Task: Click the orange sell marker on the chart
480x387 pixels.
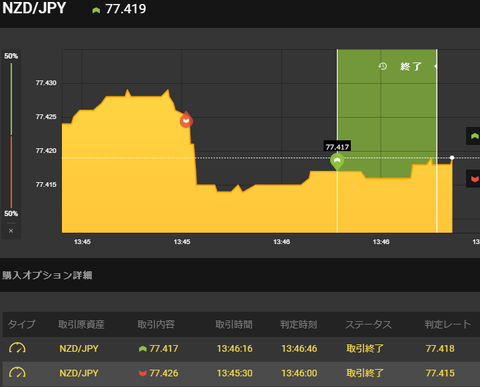Action: point(186,120)
